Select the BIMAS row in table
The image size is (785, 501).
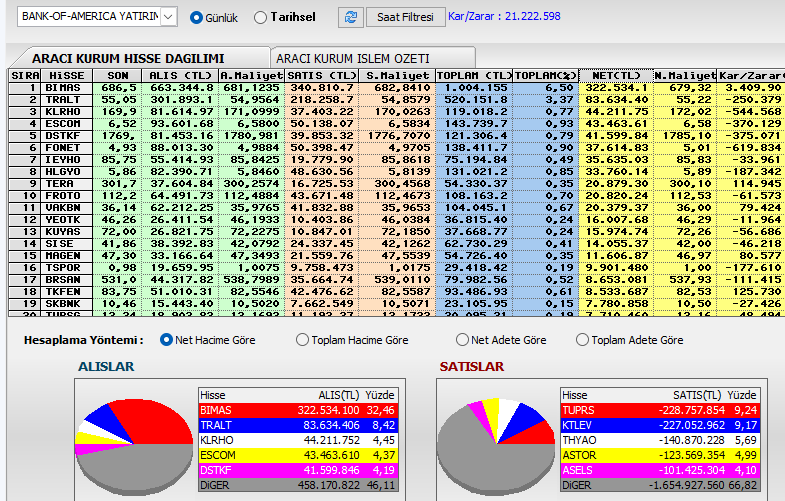[x=66, y=88]
